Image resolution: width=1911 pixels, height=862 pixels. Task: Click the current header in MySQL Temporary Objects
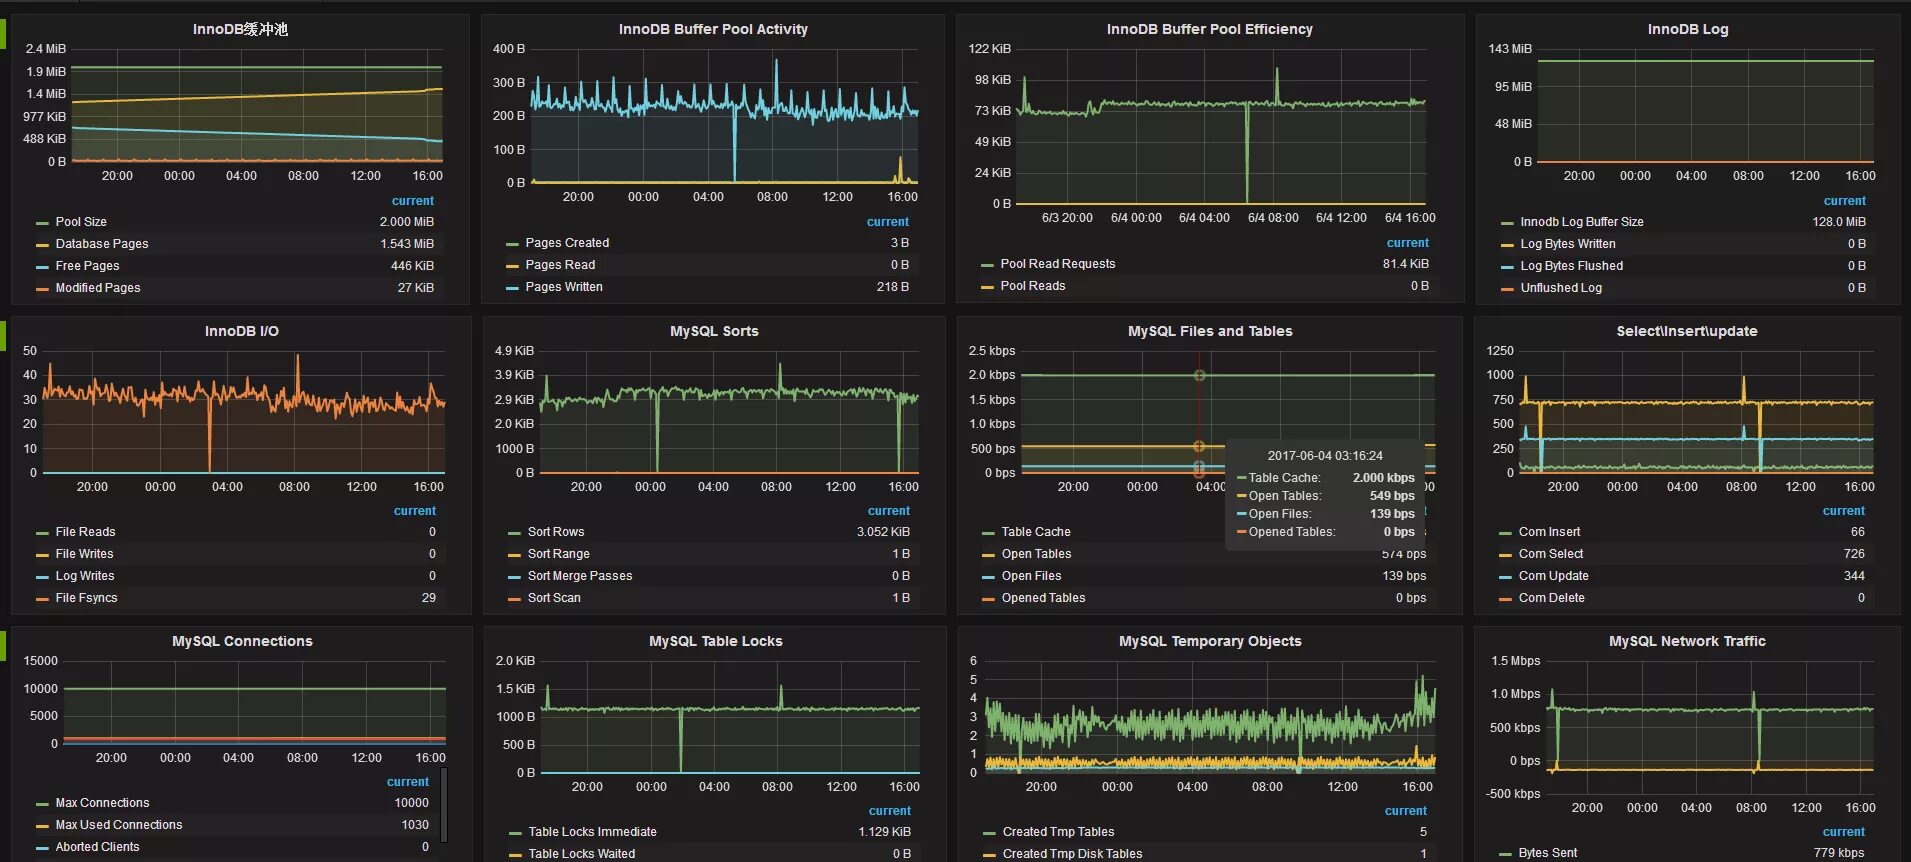1405,811
